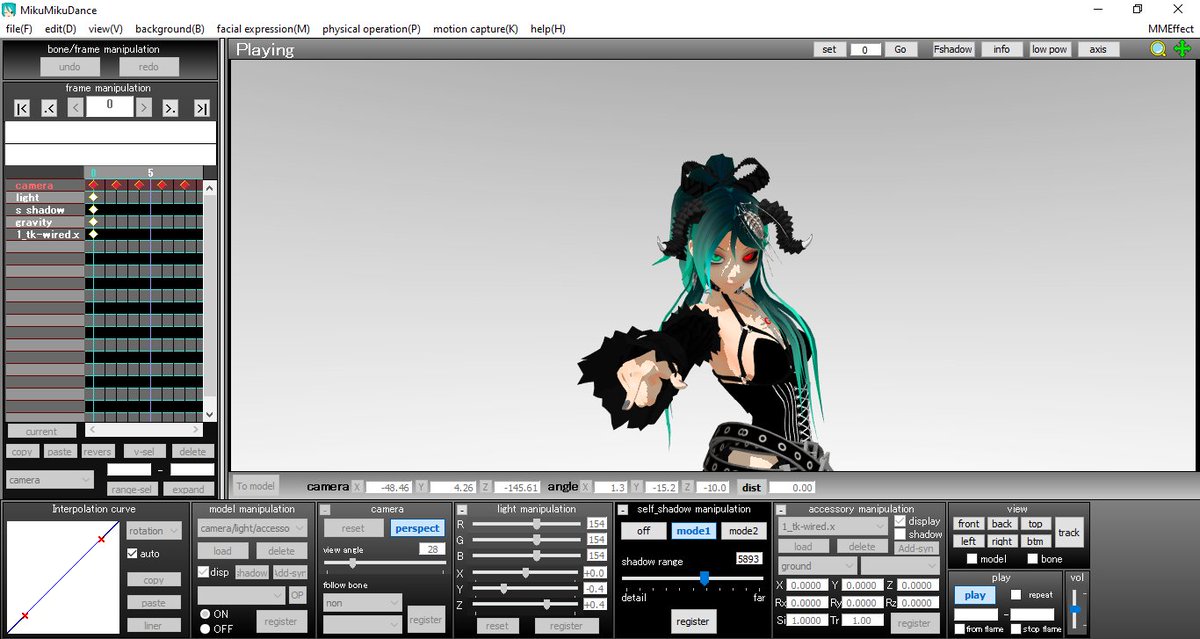Open the motion capture(K) menu
This screenshot has width=1200, height=639.
click(476, 29)
